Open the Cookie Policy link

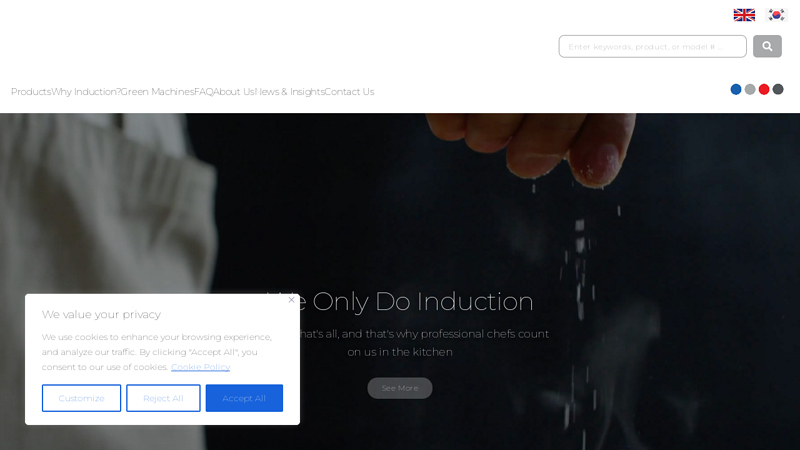click(x=201, y=367)
